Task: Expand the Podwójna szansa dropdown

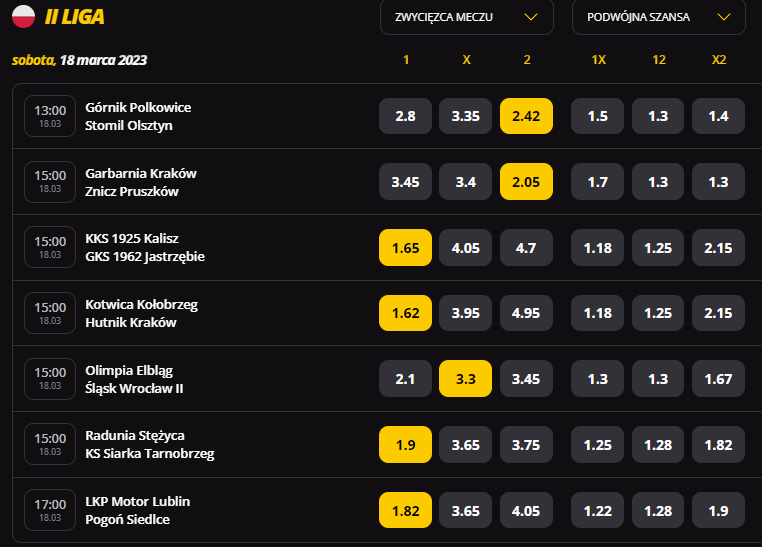Action: point(658,17)
